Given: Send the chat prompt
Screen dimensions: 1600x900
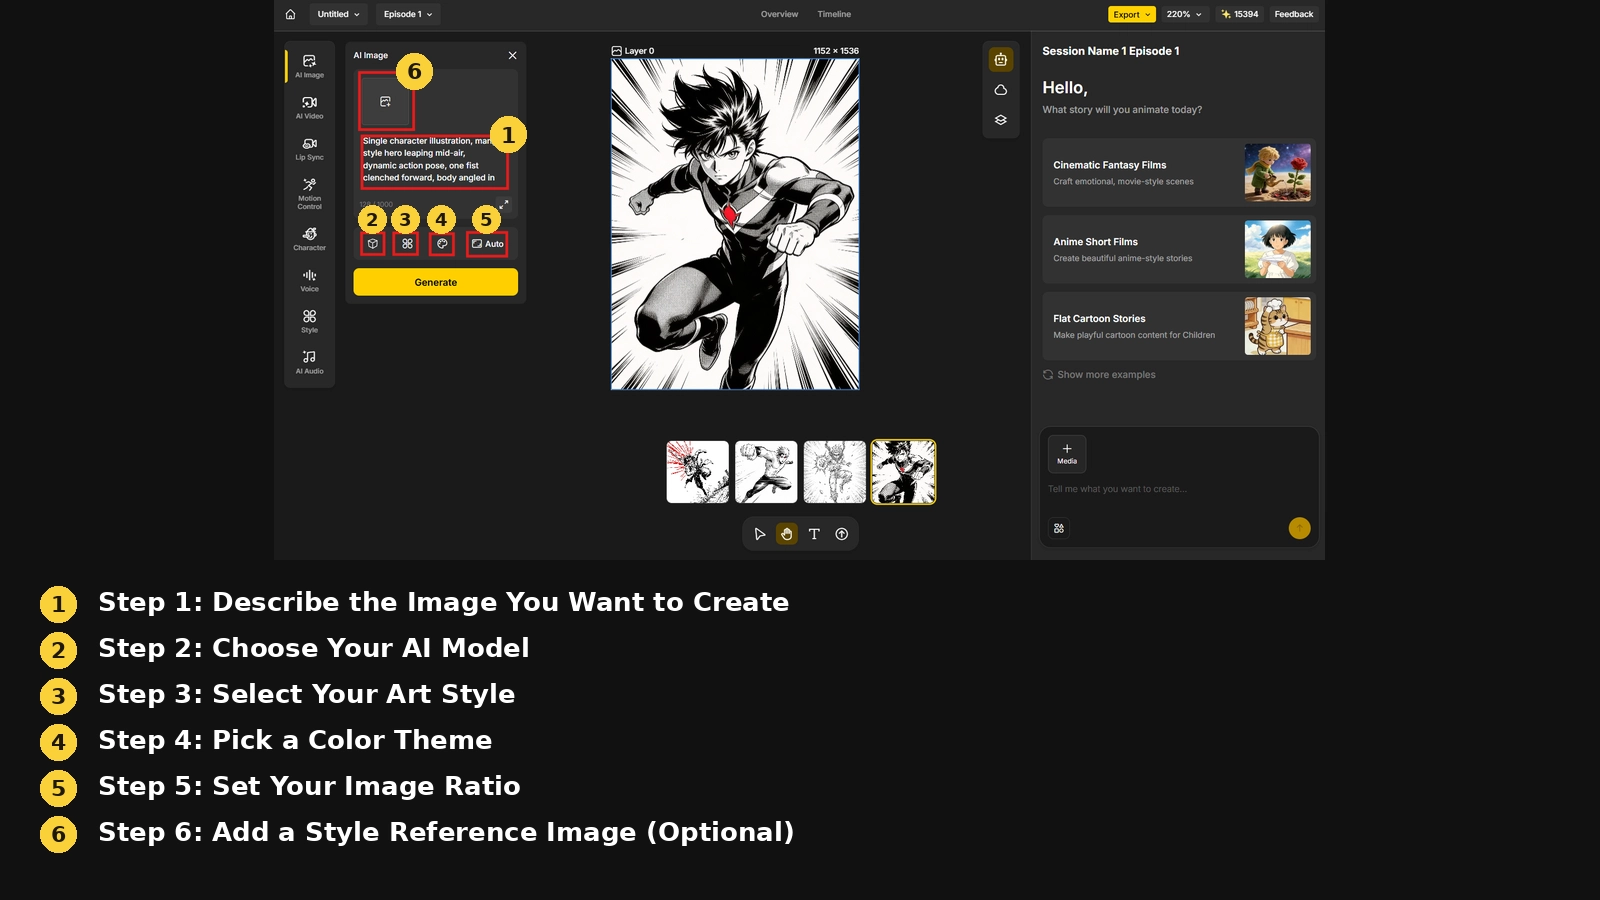Looking at the screenshot, I should point(1299,528).
